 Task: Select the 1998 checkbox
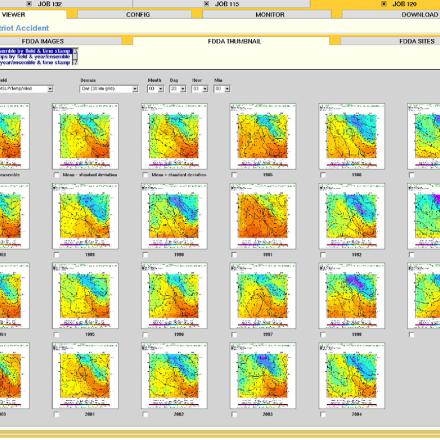(x=323, y=335)
